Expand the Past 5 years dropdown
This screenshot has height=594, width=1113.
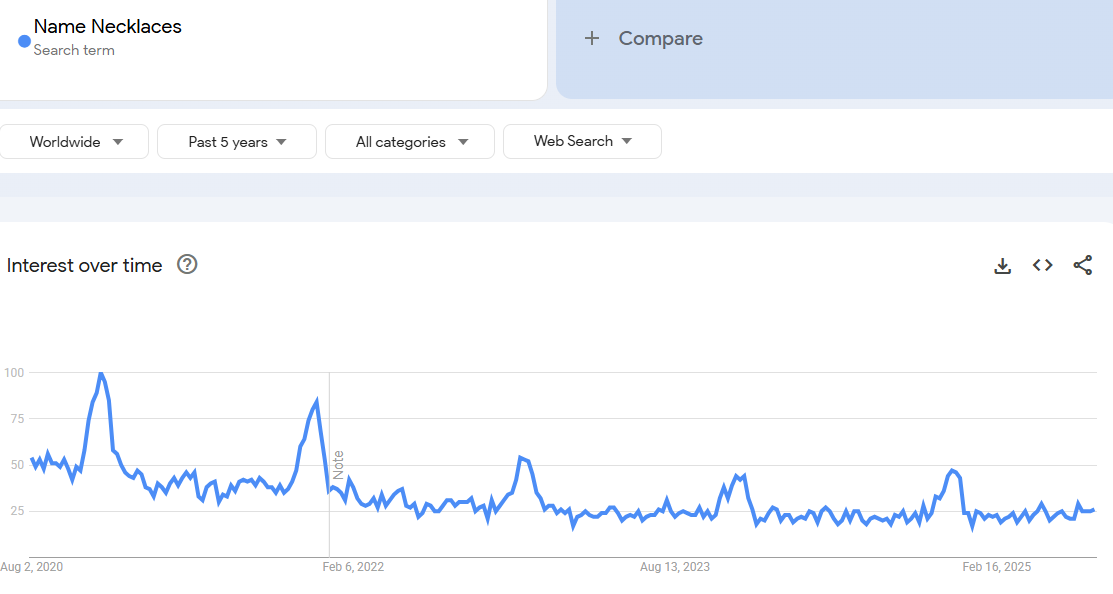click(x=237, y=142)
